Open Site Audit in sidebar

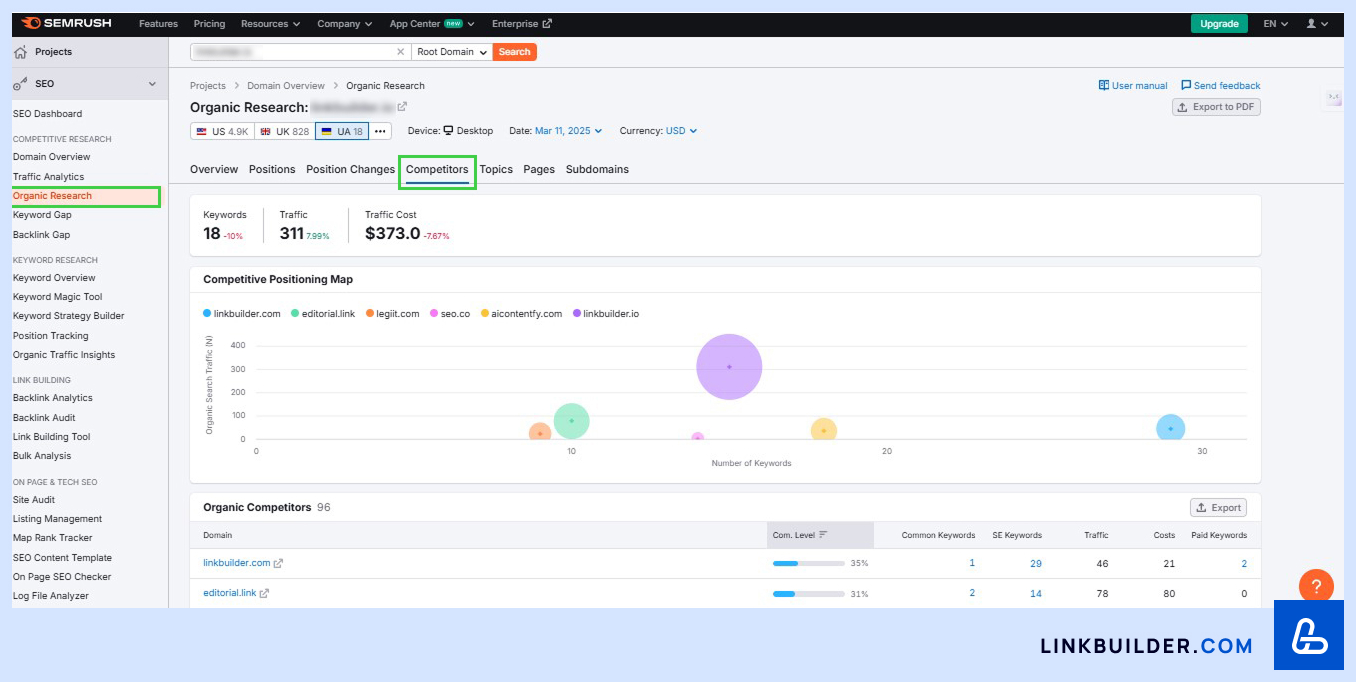click(x=34, y=500)
